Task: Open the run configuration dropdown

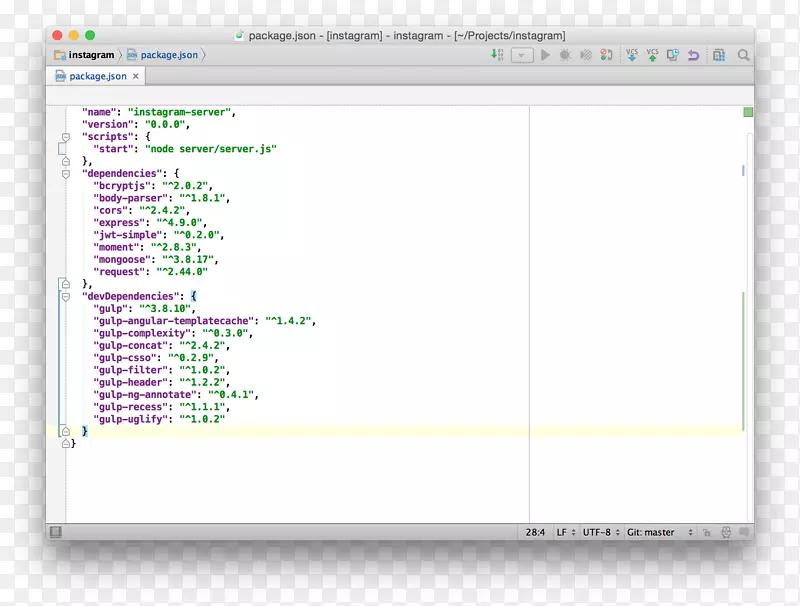Action: point(522,56)
